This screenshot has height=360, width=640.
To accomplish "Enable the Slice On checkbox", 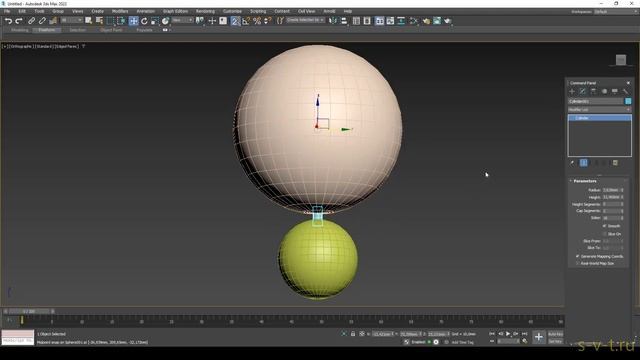I will point(604,234).
